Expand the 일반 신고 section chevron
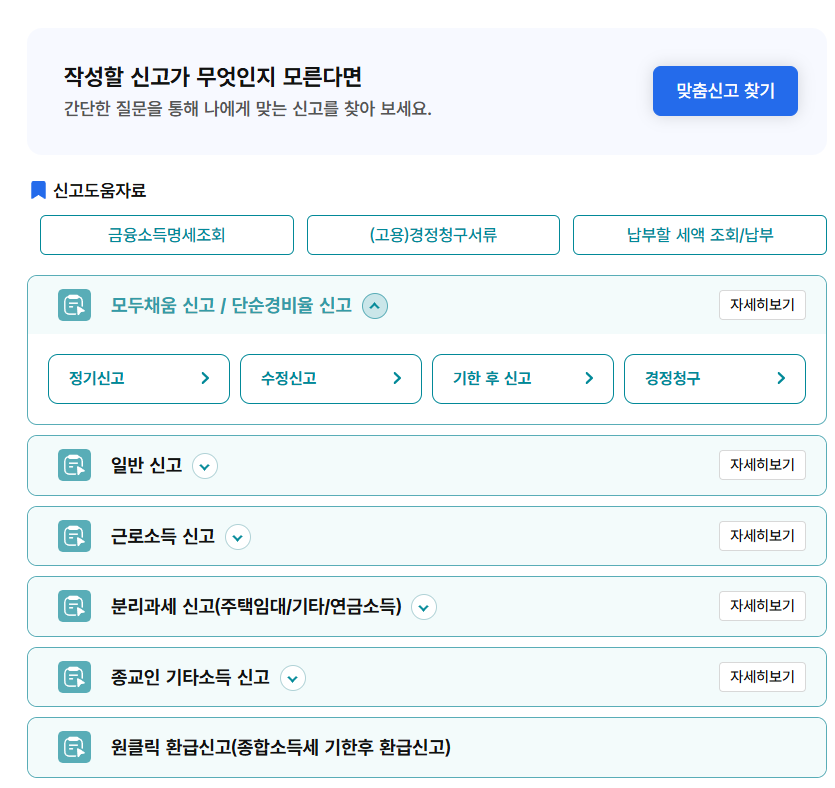Screen dimensions: 835x788 [x=205, y=466]
